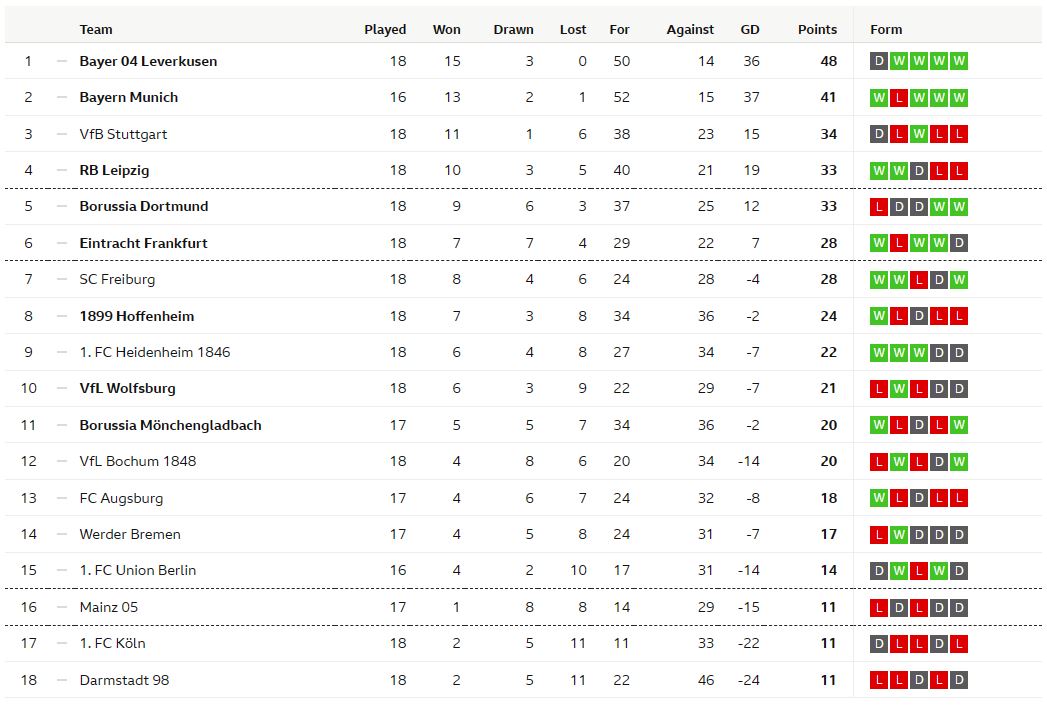Click the Form column header

[x=886, y=29]
